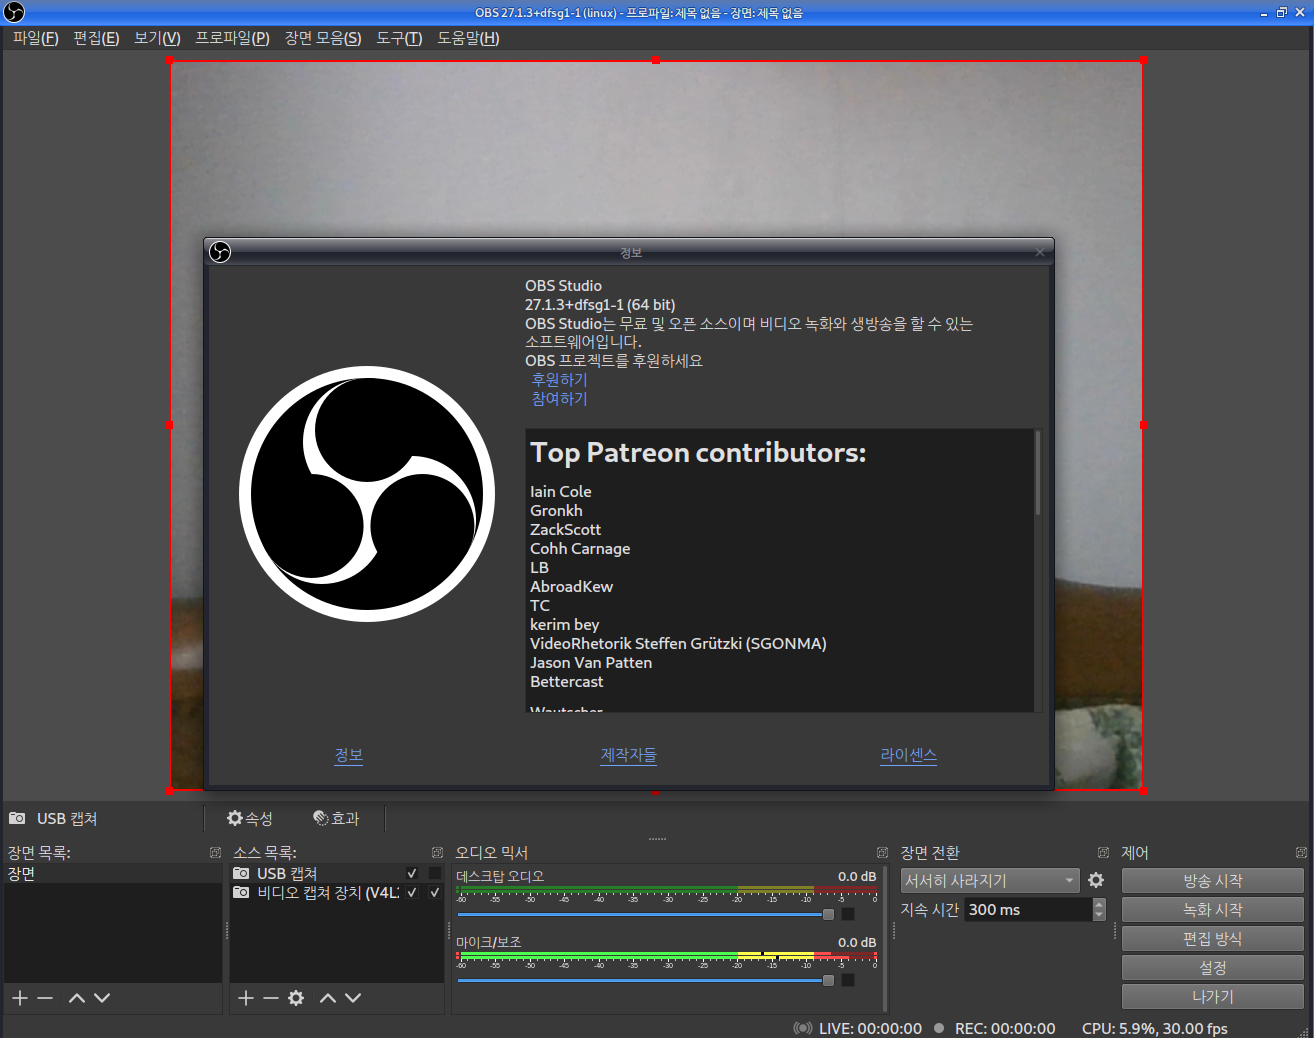Select the 장면 row in 장면 목록
1314x1038 pixels.
113,873
